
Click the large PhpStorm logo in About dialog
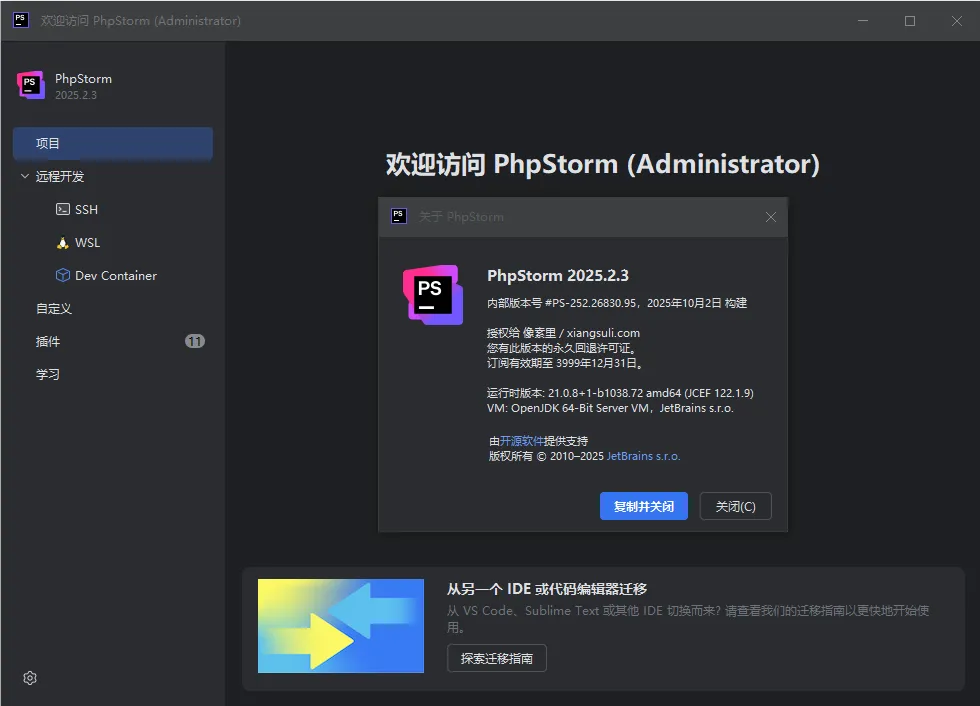(x=432, y=295)
